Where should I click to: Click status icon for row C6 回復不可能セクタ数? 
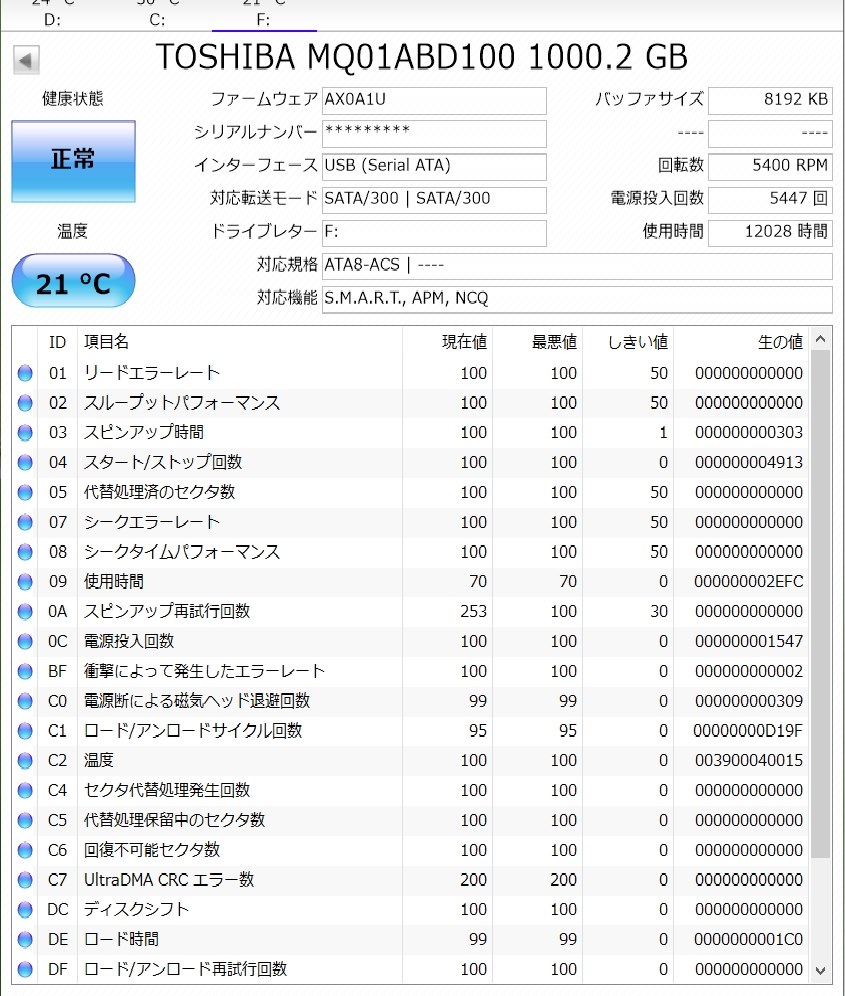coord(25,851)
